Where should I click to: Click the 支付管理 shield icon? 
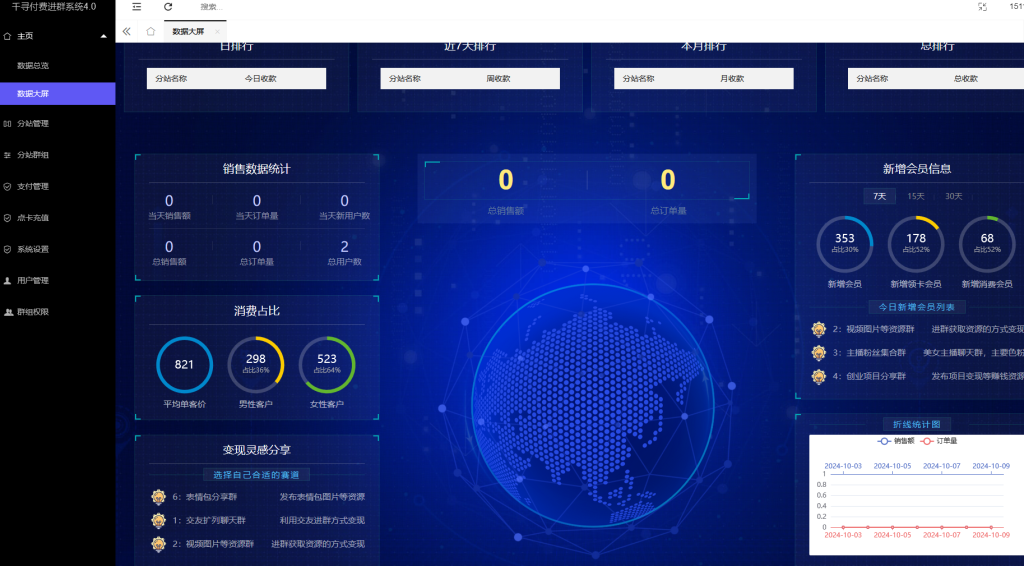point(7,186)
